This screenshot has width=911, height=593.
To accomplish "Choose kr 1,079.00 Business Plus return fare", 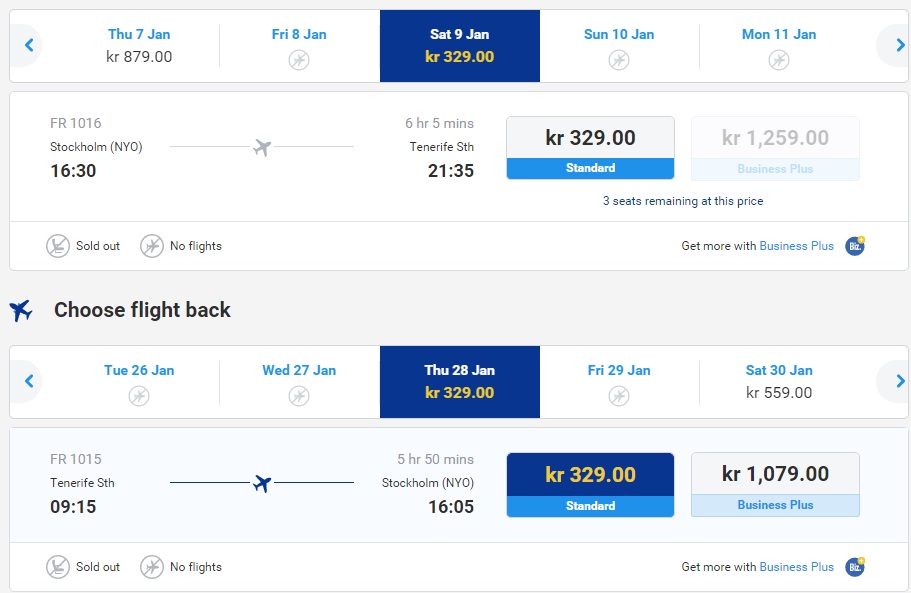I will 775,484.
